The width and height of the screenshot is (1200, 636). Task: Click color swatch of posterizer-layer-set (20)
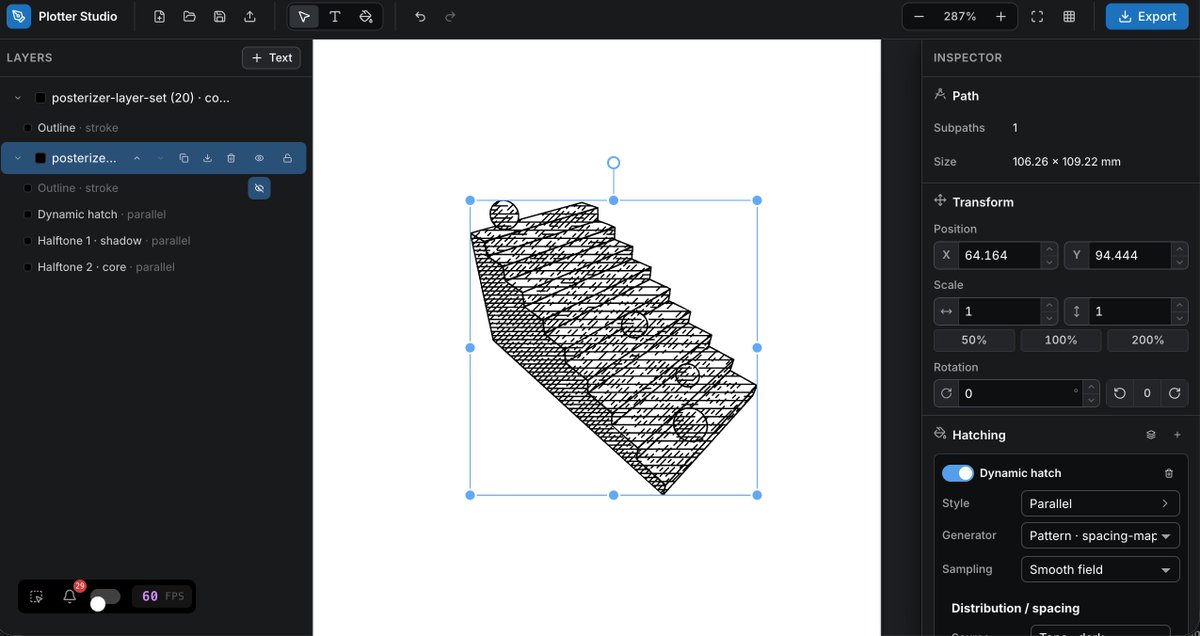click(40, 98)
